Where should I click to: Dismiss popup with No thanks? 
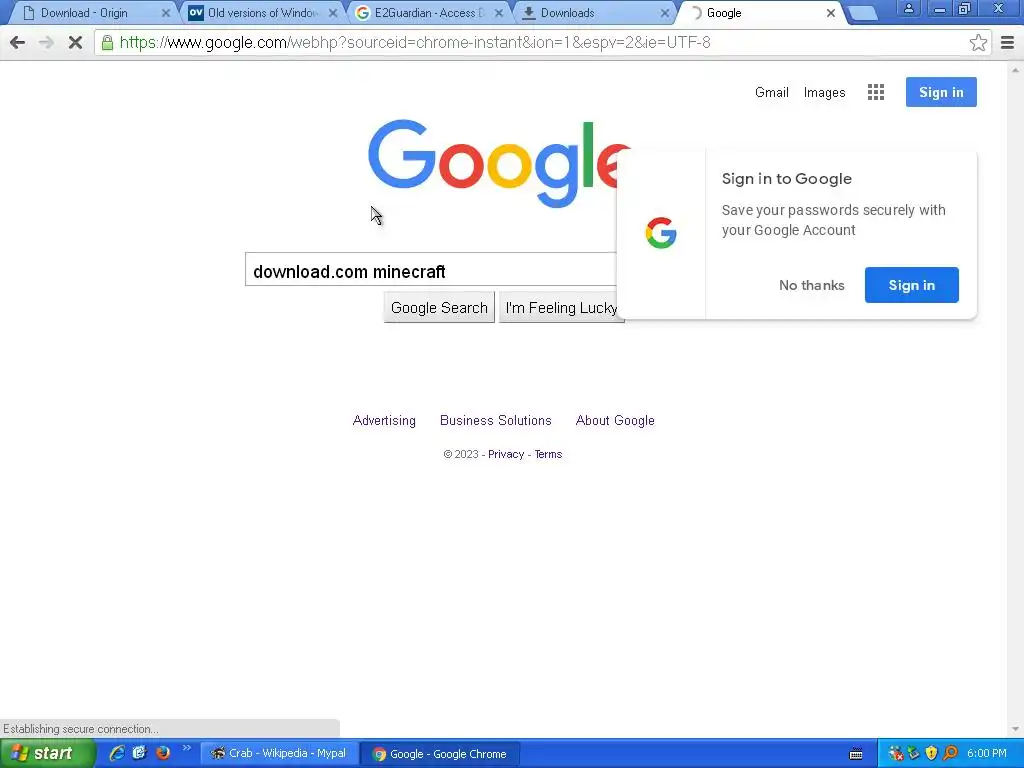812,285
